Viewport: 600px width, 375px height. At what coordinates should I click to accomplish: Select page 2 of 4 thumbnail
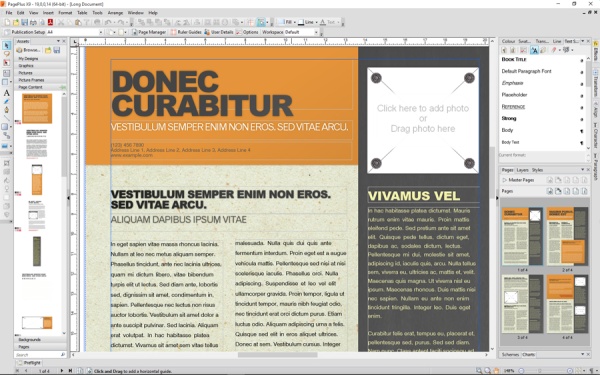(x=567, y=236)
